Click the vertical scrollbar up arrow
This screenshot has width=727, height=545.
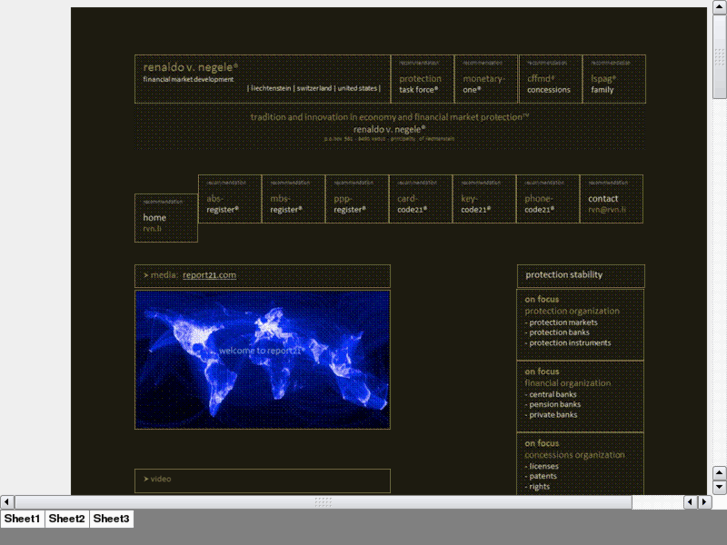click(x=720, y=7)
